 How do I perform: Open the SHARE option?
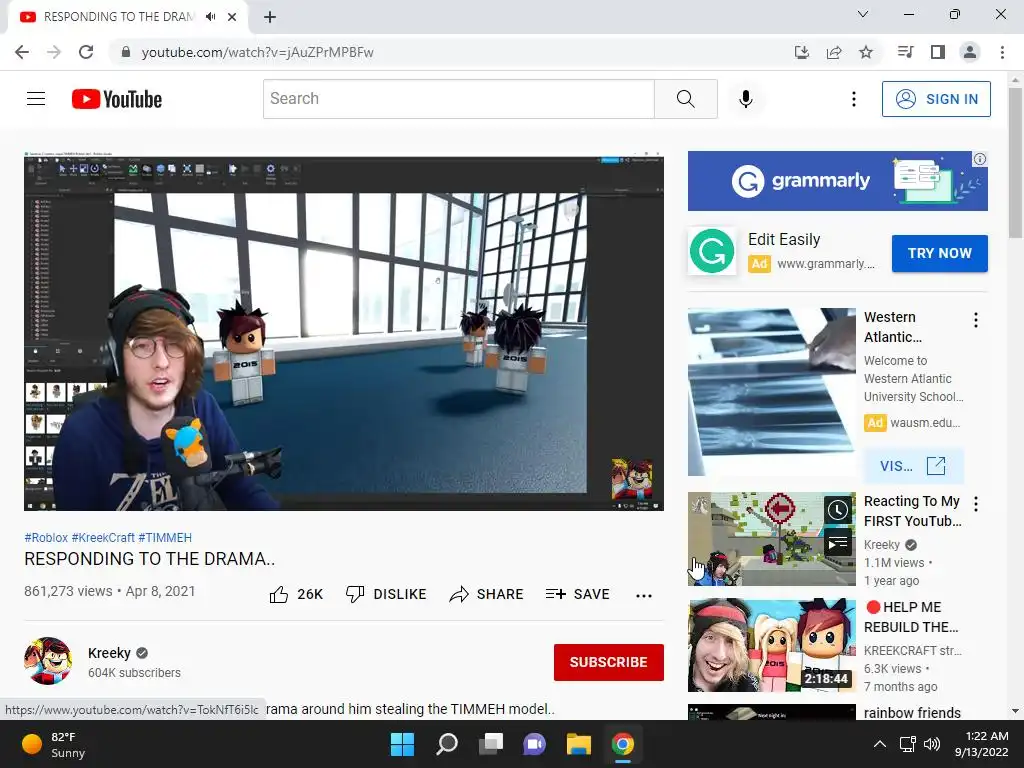[x=487, y=594]
